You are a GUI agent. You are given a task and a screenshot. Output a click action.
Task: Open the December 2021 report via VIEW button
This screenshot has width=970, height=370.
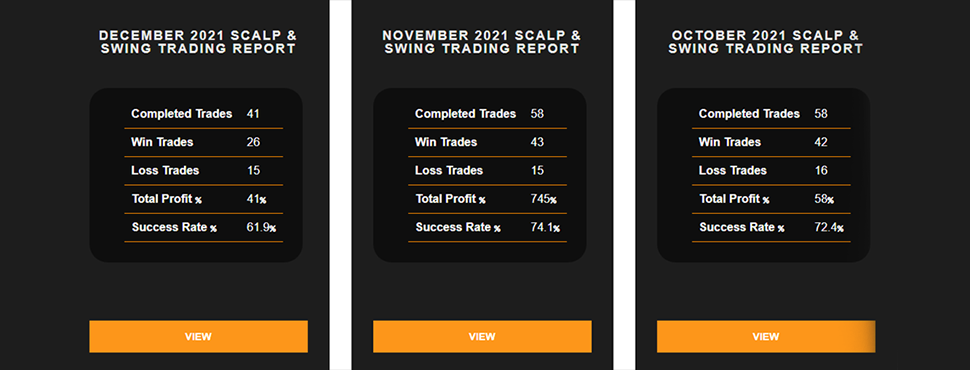pyautogui.click(x=198, y=337)
